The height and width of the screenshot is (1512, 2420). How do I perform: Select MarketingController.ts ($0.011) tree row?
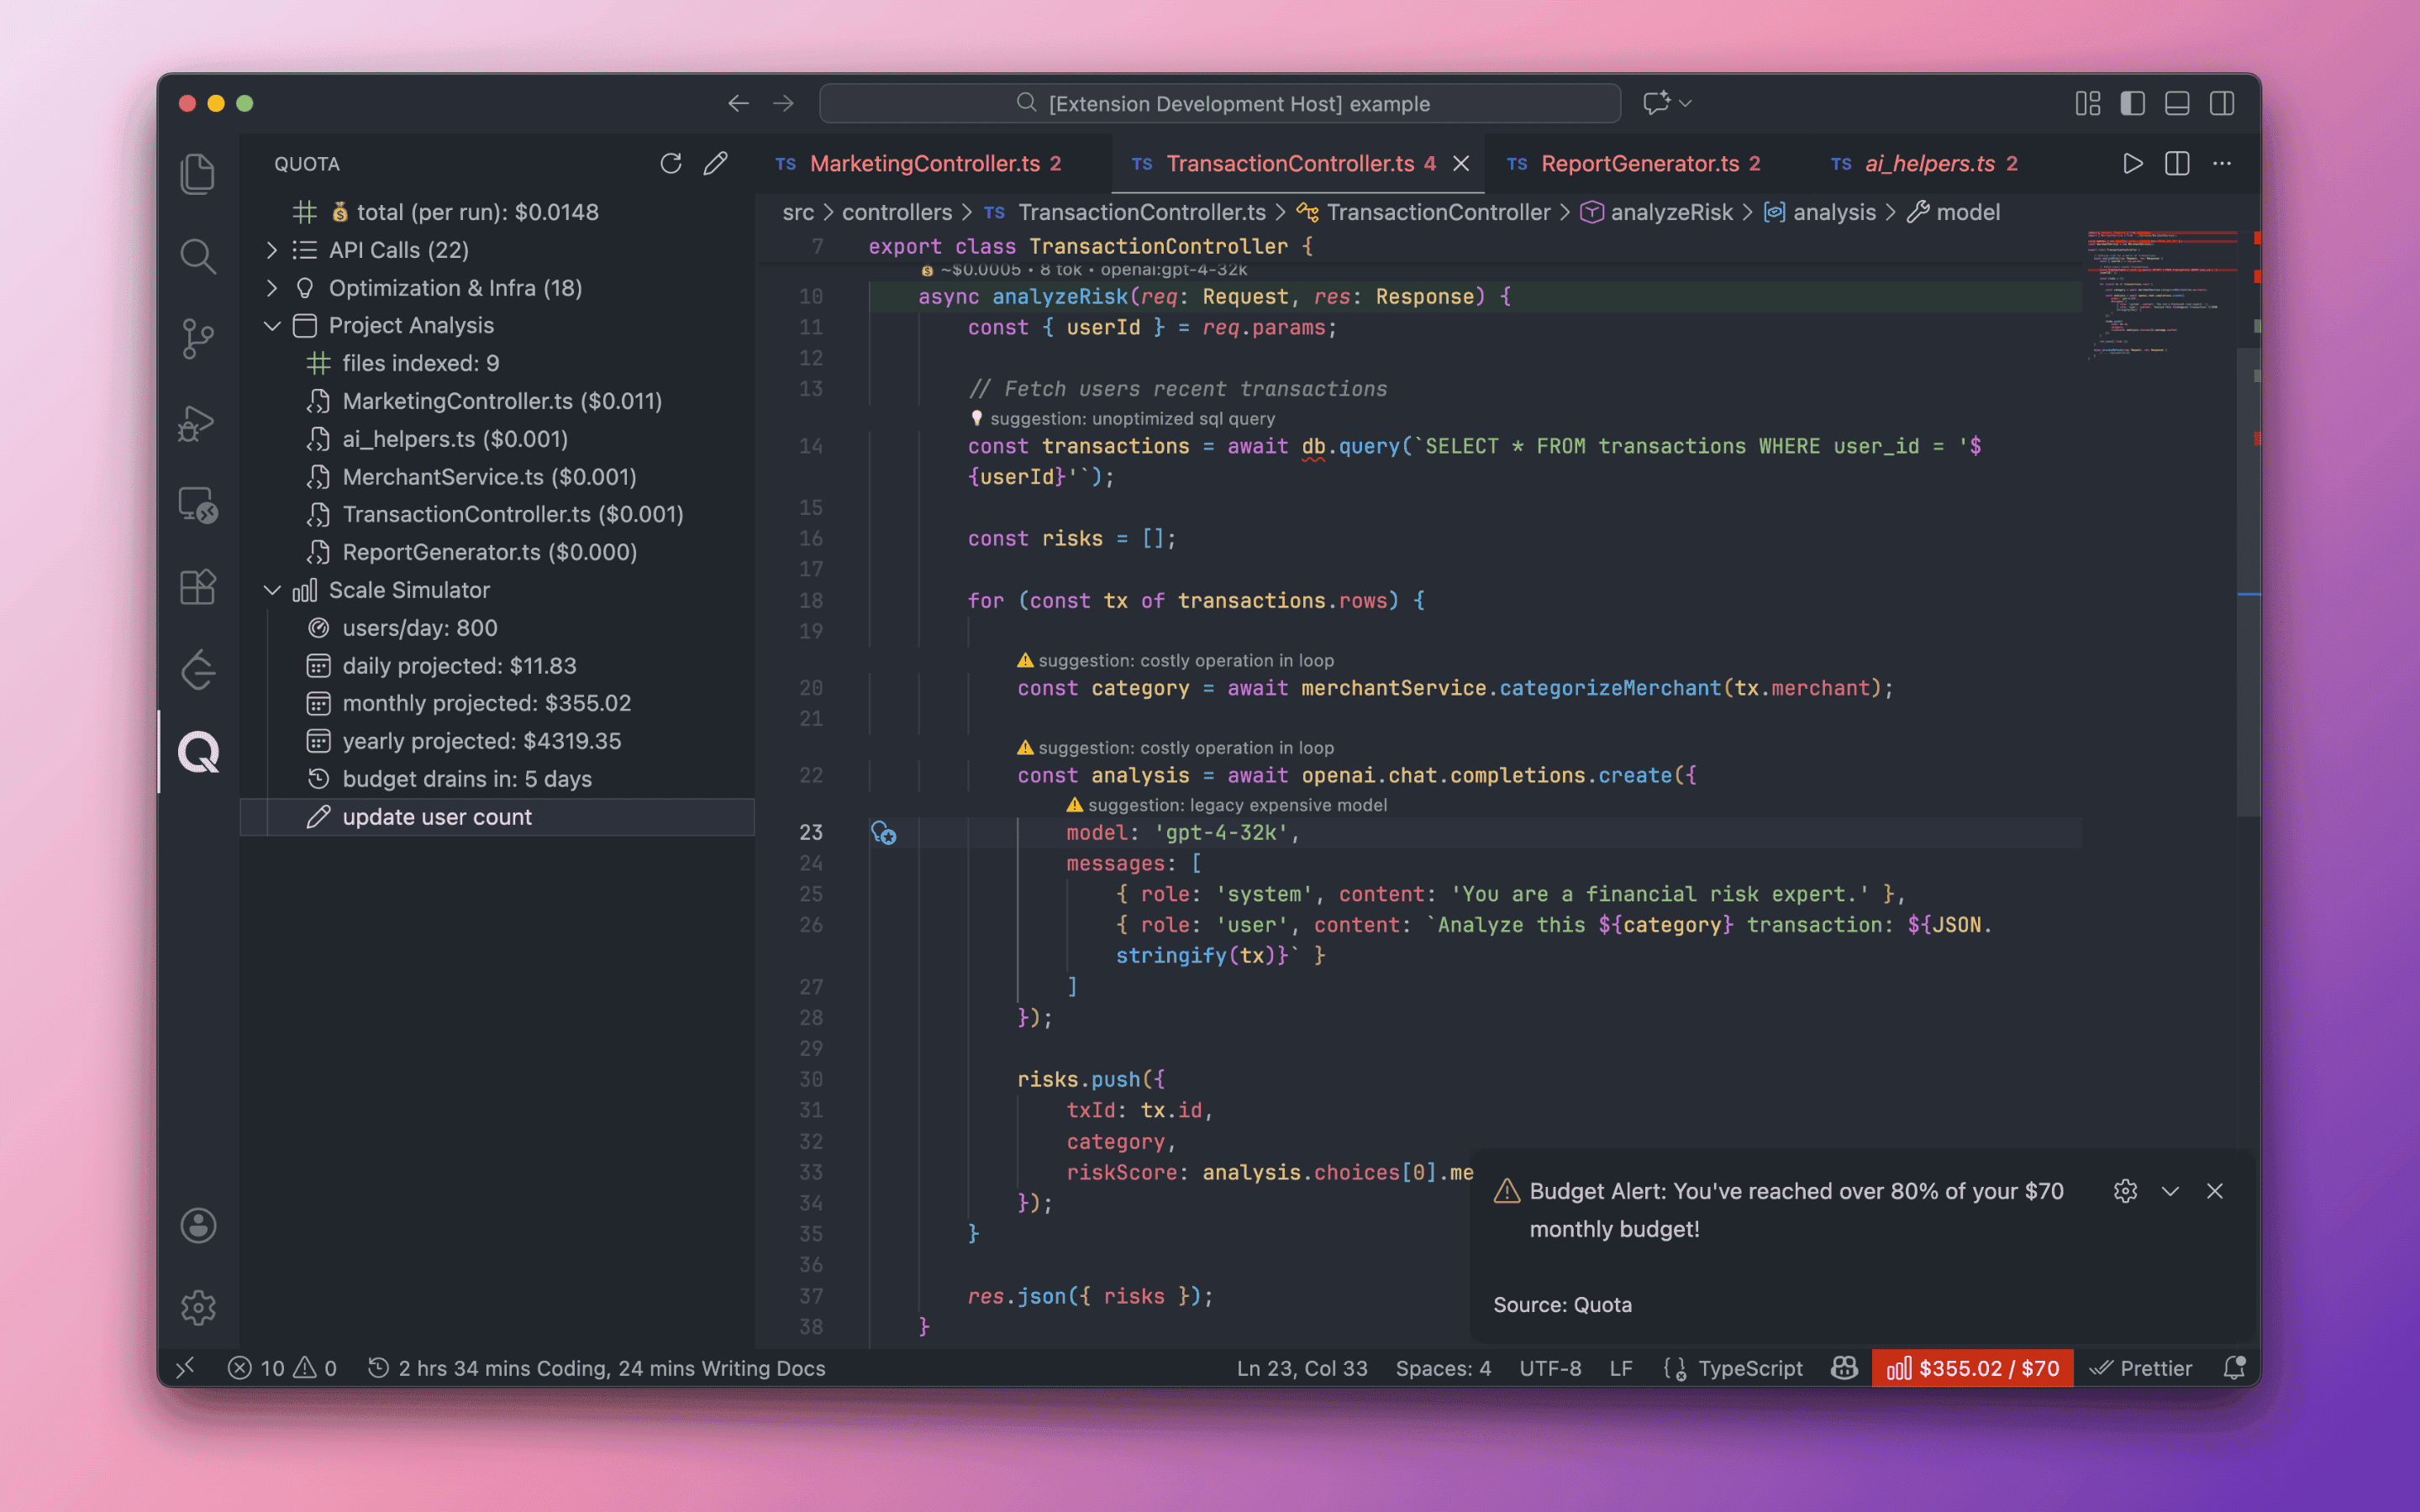click(498, 401)
